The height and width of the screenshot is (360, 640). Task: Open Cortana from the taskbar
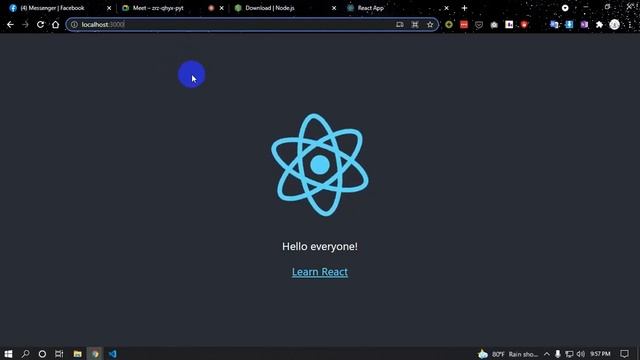42,353
